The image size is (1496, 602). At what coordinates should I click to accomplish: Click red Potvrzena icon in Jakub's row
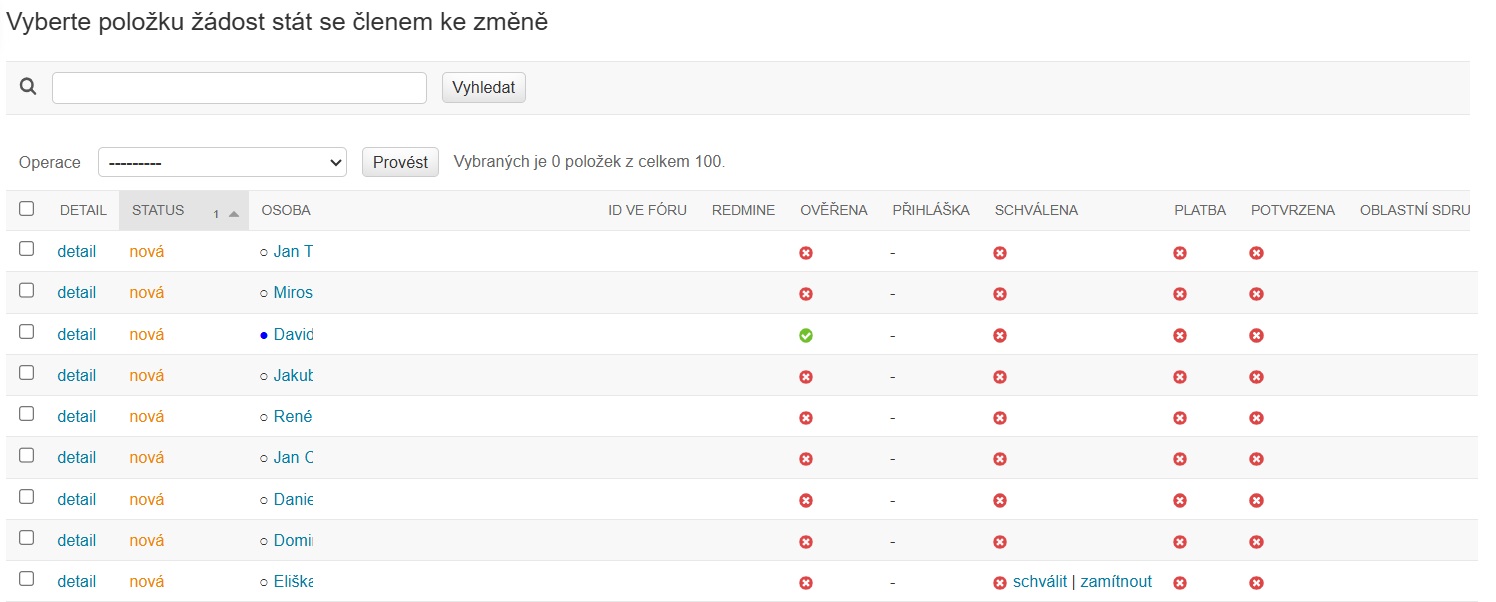point(1256,377)
